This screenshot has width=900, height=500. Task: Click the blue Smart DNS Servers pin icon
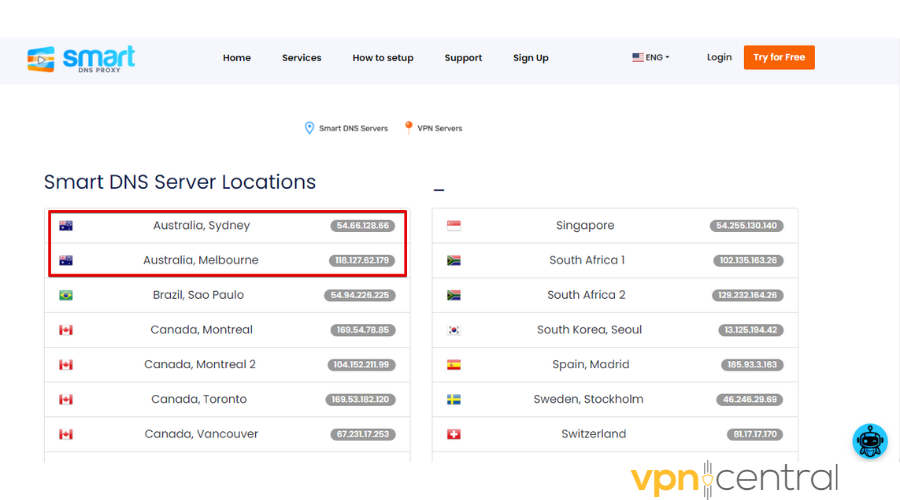[309, 128]
